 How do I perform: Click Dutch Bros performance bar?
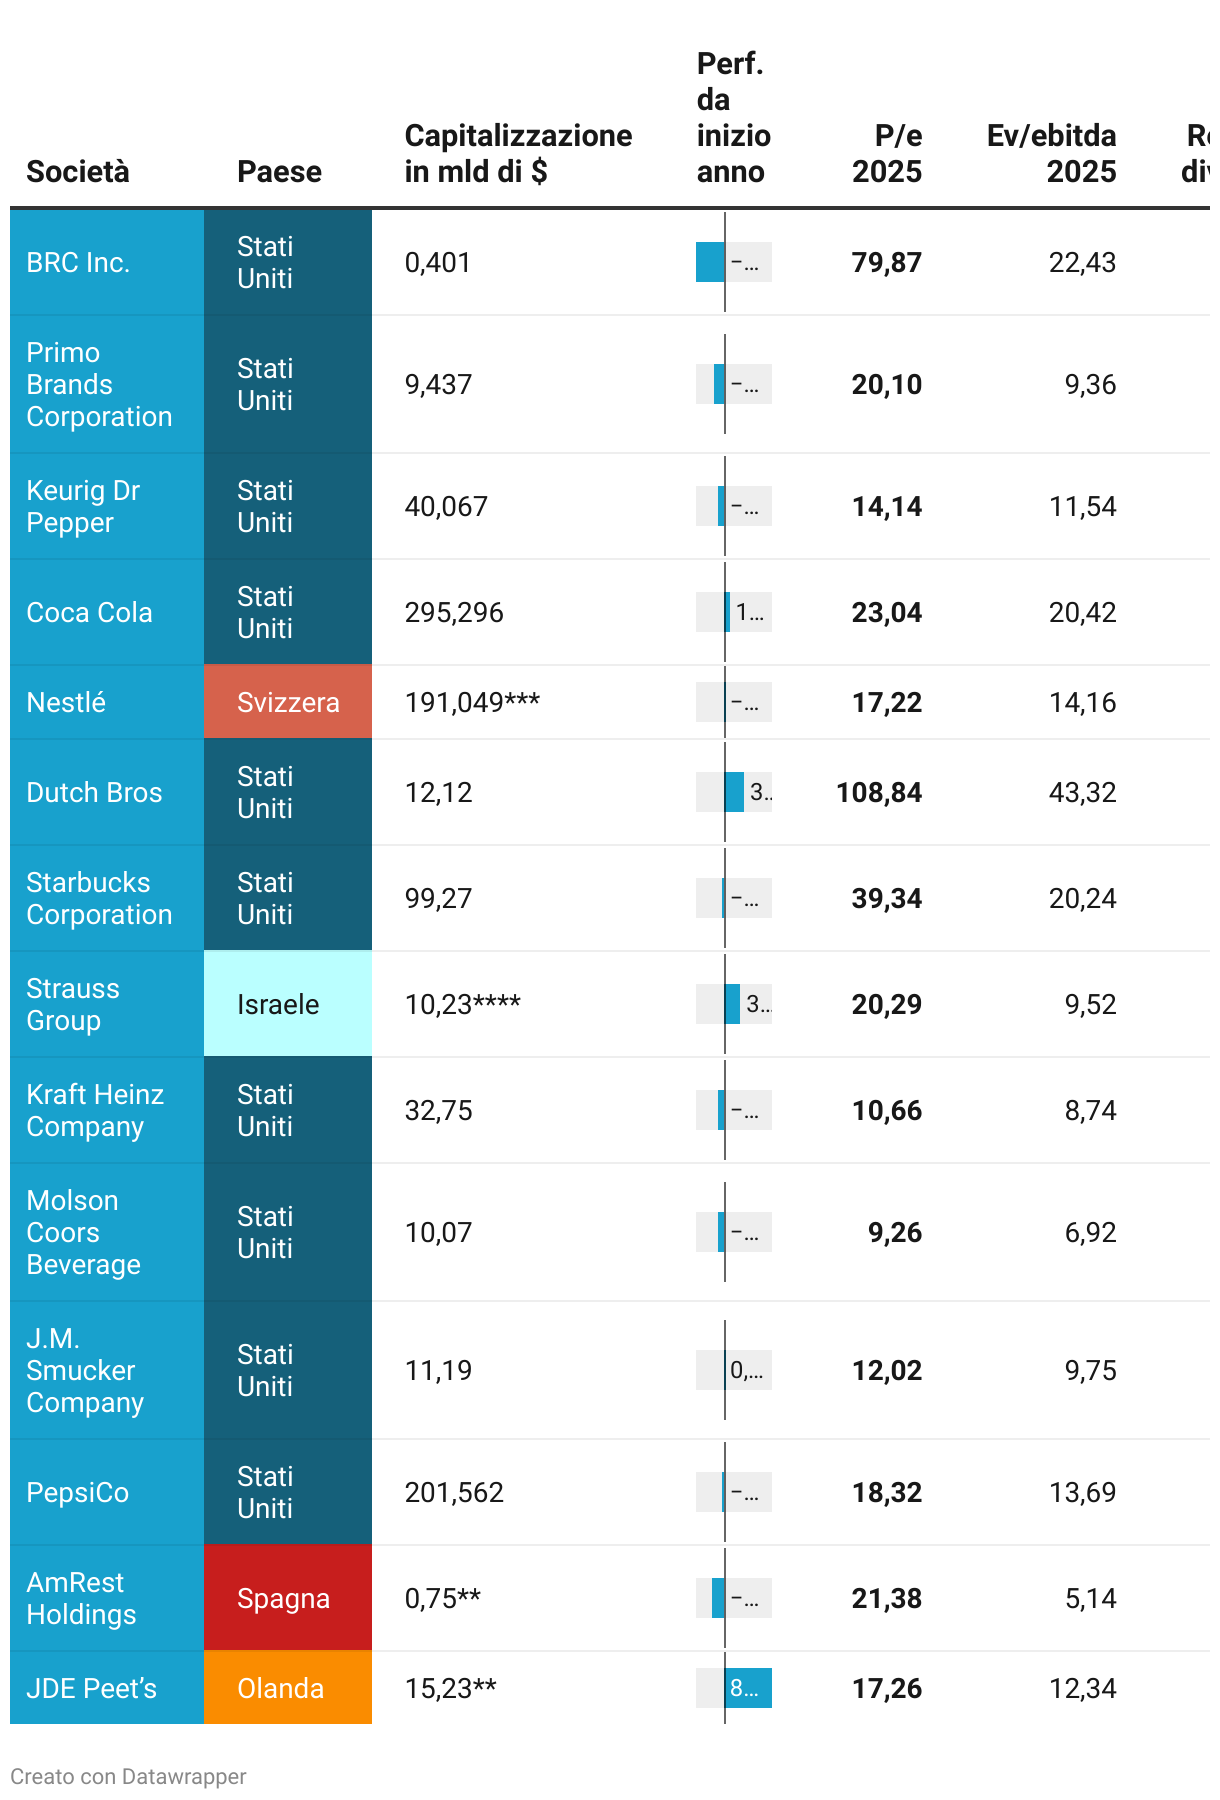(x=735, y=792)
